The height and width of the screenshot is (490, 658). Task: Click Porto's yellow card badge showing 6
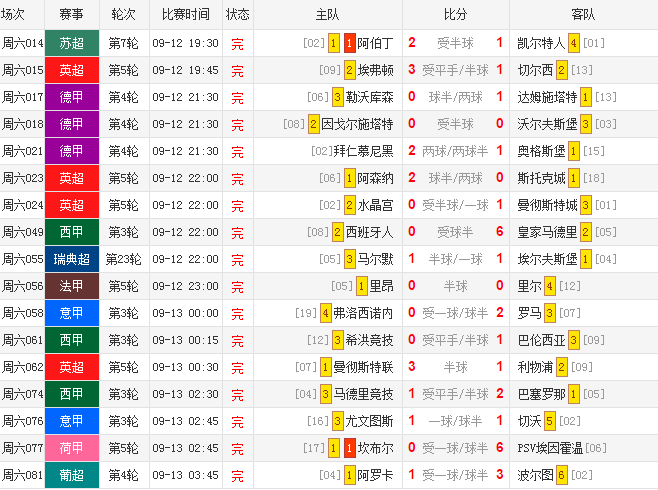[x=561, y=475]
